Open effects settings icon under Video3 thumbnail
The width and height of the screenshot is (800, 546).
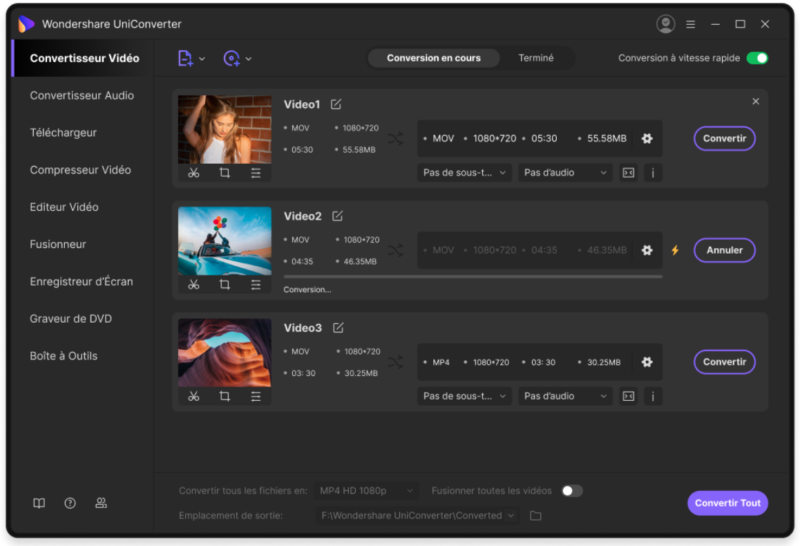pyautogui.click(x=256, y=397)
